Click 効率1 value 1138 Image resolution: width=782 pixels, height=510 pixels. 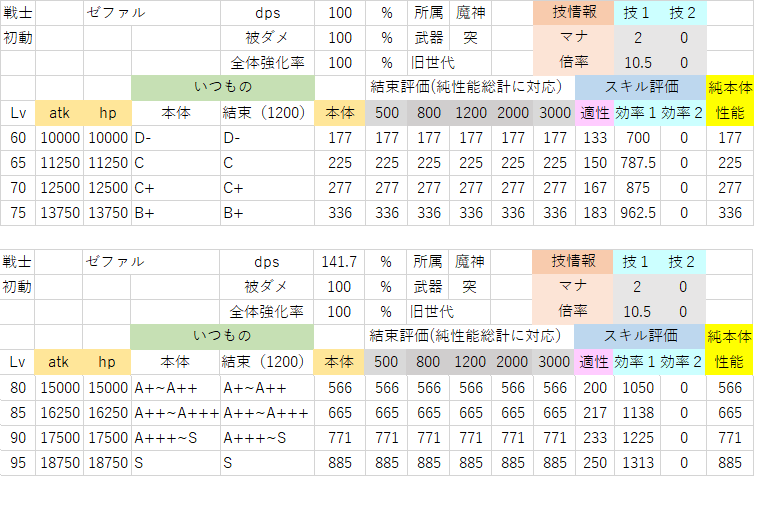(638, 413)
